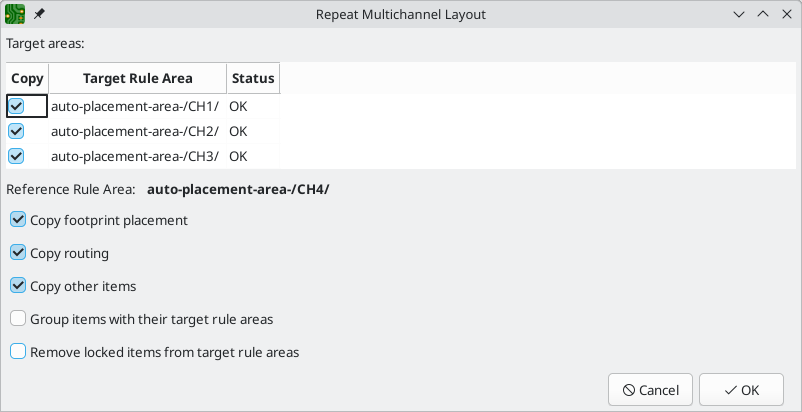Uncheck copy for auto-placement-area-/CH1/
This screenshot has width=802, height=412.
point(16,106)
